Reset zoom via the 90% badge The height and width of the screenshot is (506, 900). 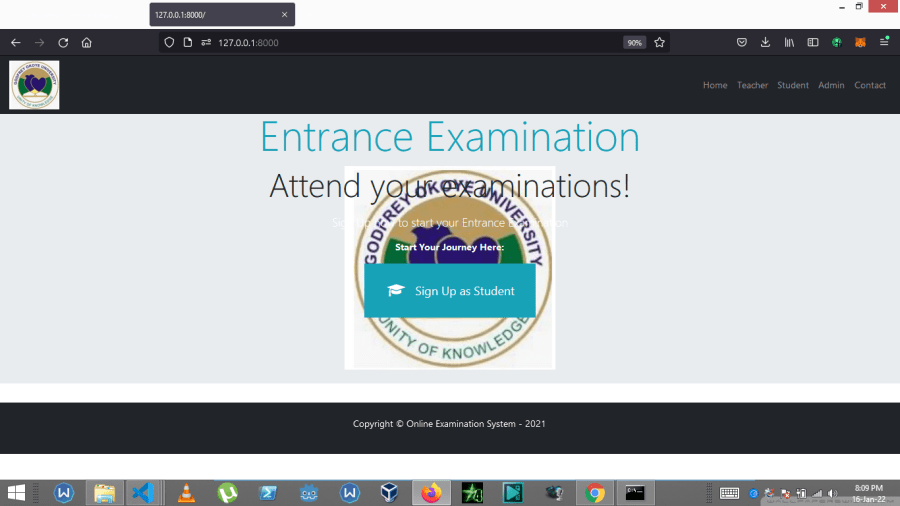(x=634, y=42)
